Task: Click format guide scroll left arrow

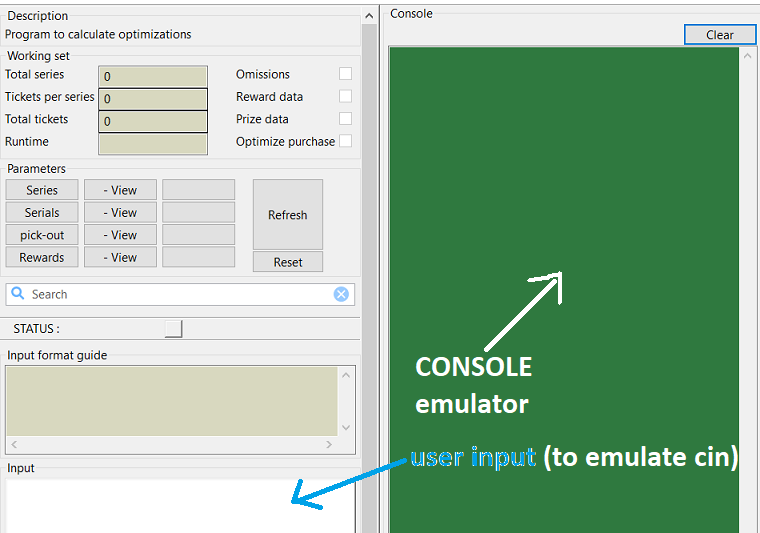Action: [x=14, y=444]
